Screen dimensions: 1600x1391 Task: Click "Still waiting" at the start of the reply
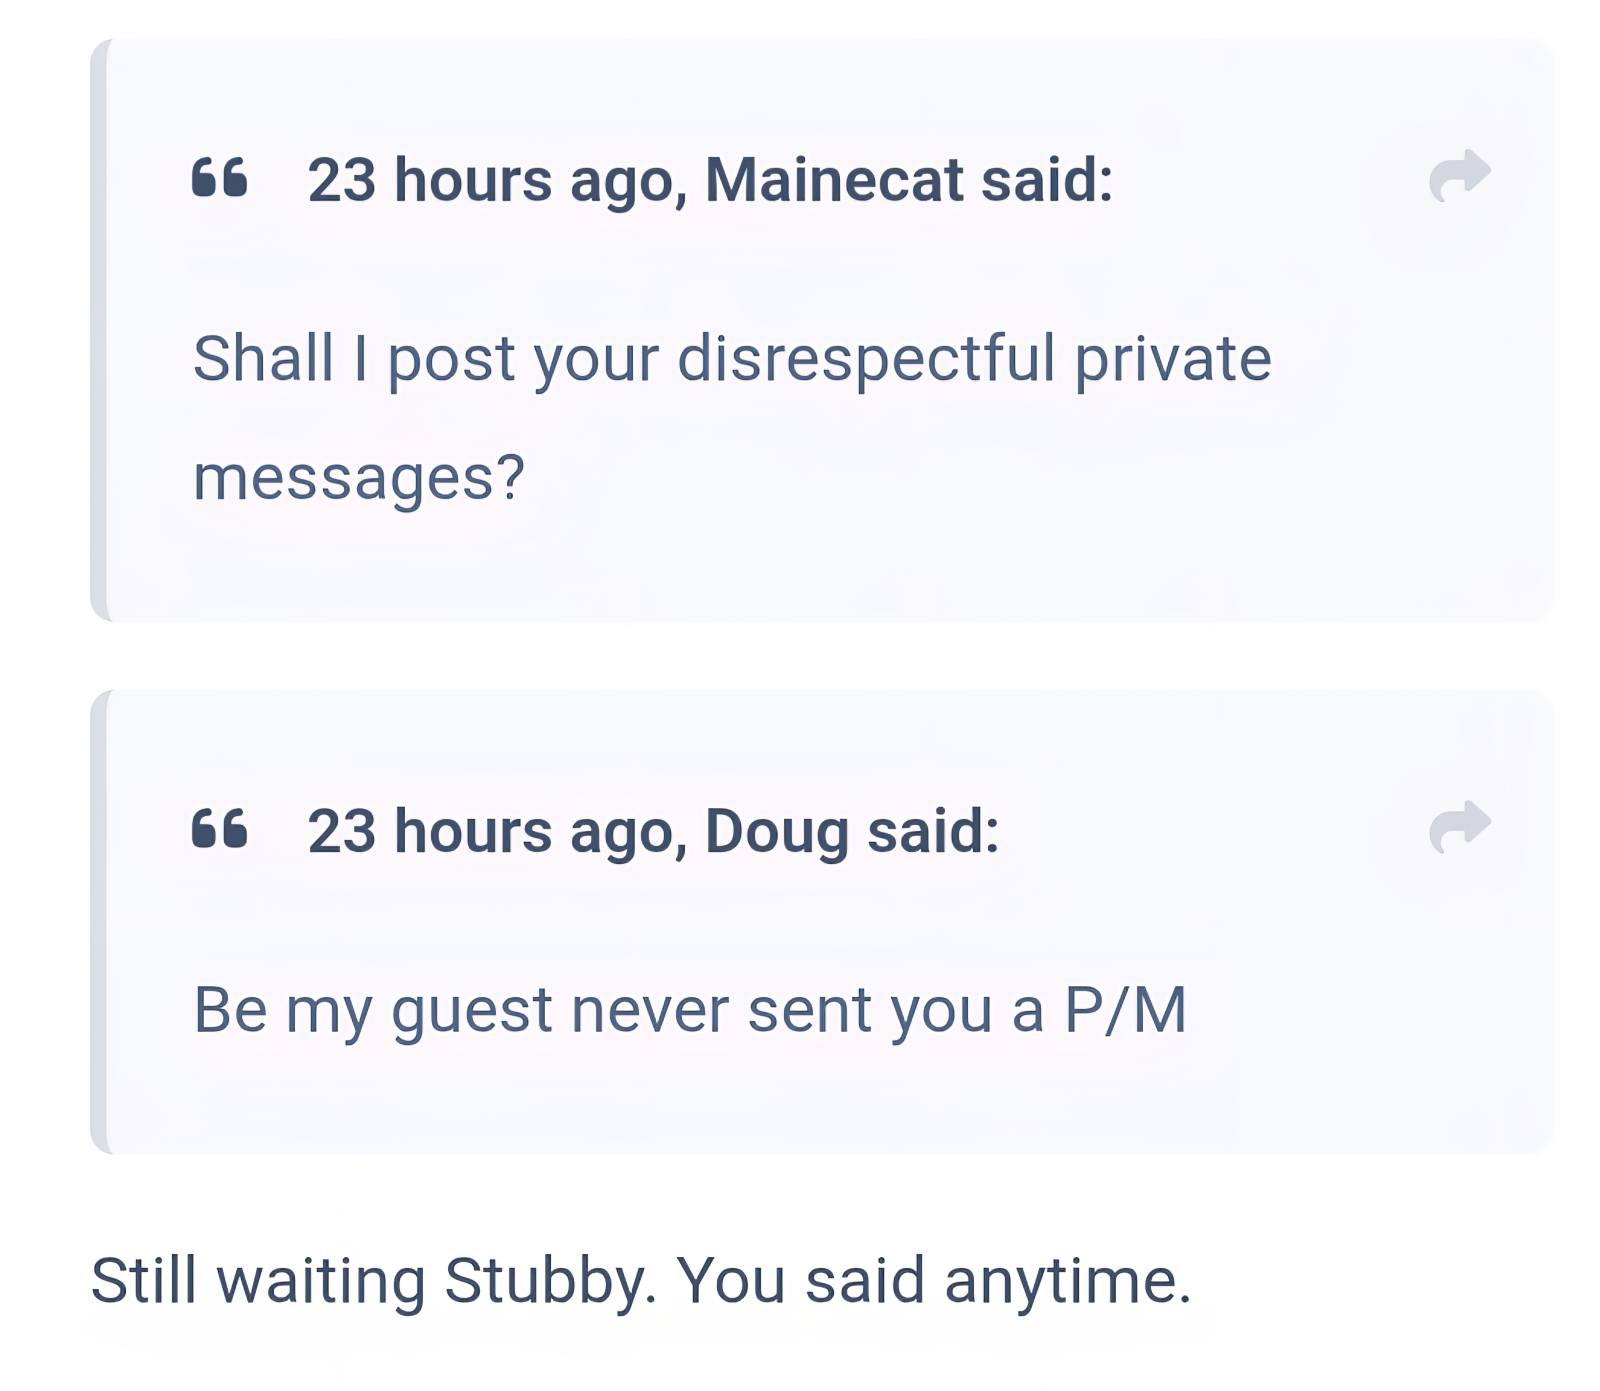point(257,1280)
